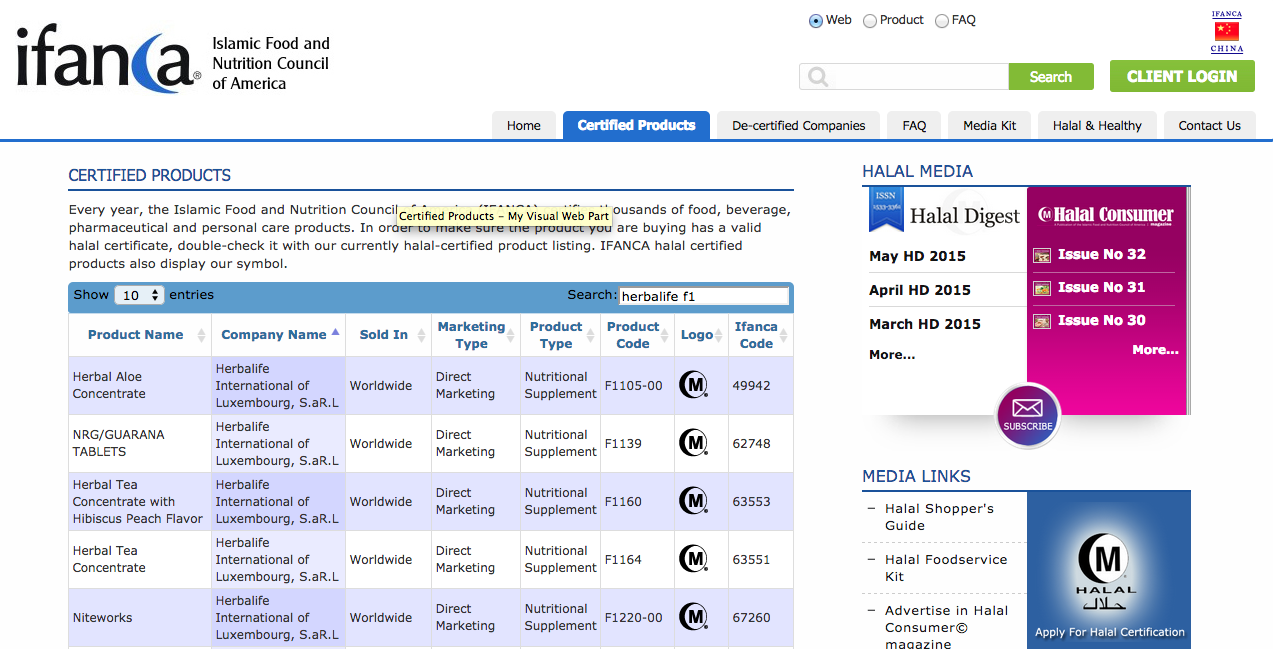Sort by Product Name column
Screen dimensions: 1273x649
[x=140, y=335]
